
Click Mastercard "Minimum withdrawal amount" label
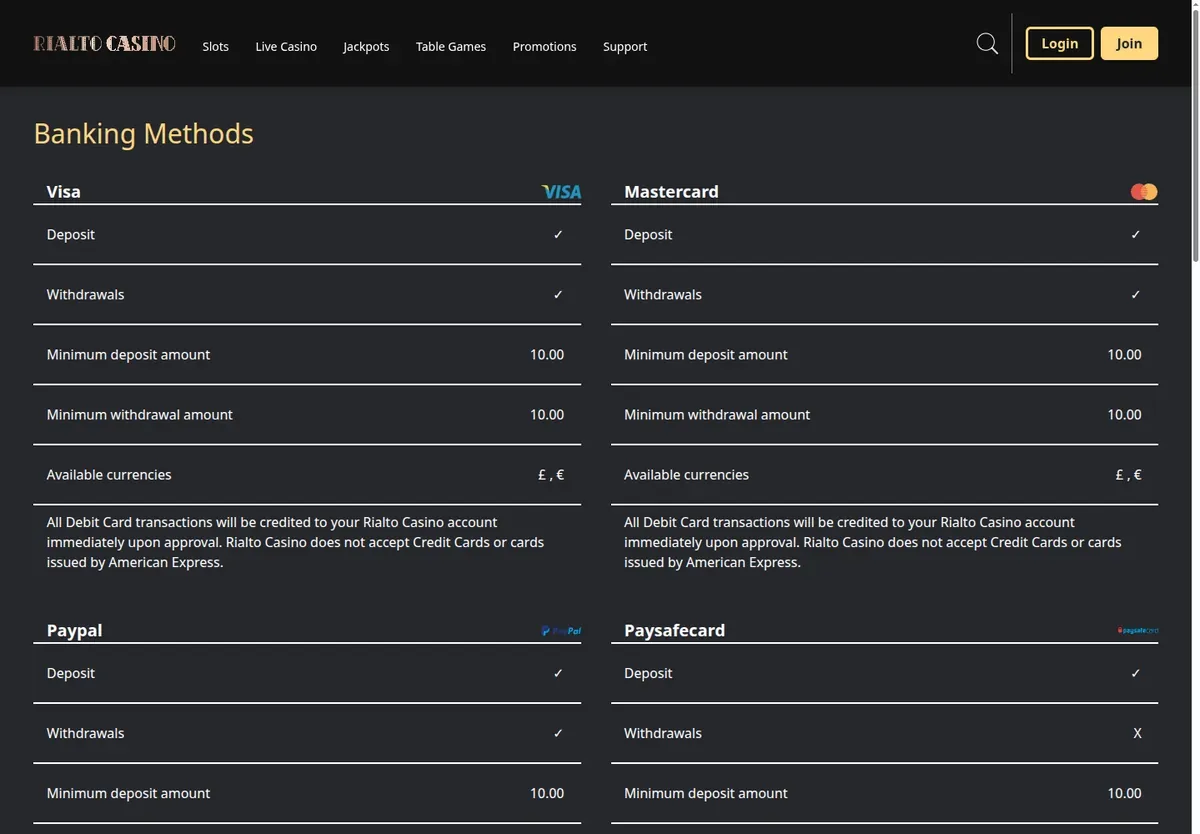[717, 414]
